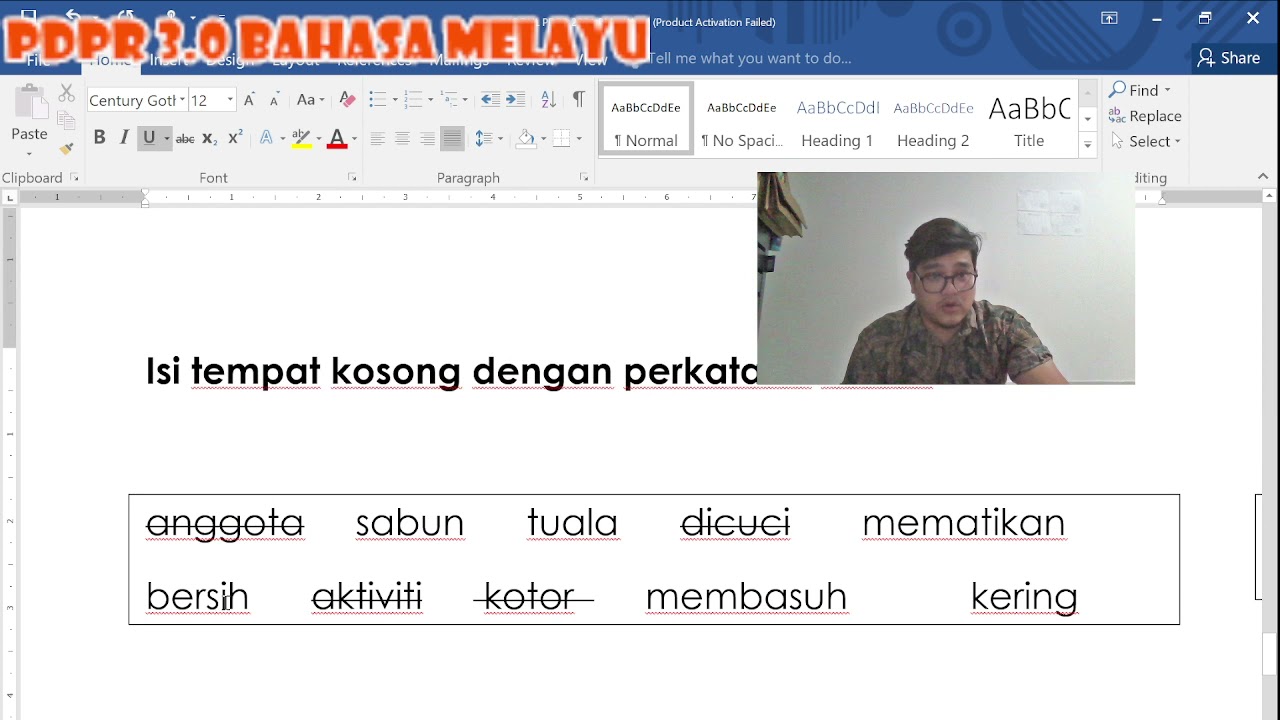Toggle Strikethrough on selected text
Screen dimensions: 1280x720
click(x=185, y=138)
